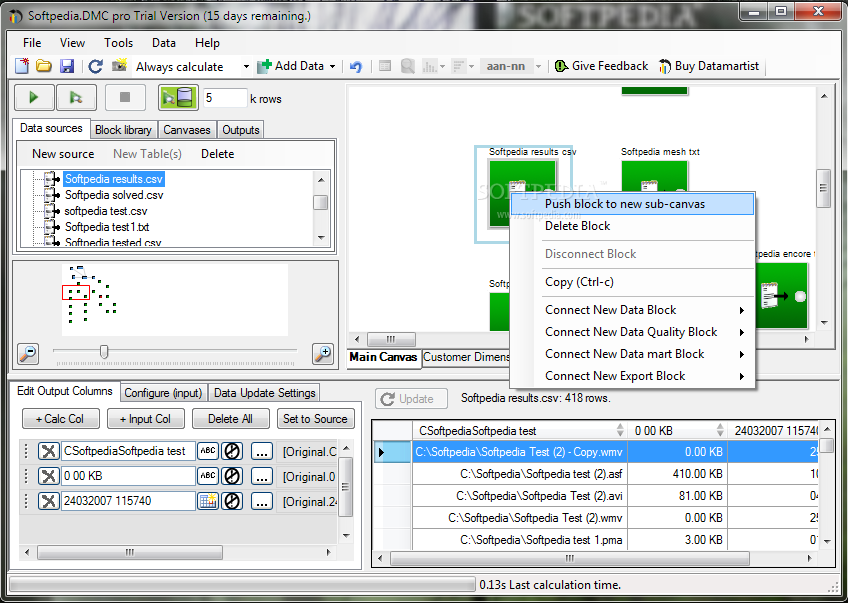This screenshot has width=848, height=603.
Task: Click the circle icon in 0 00 KB row
Action: click(232, 476)
